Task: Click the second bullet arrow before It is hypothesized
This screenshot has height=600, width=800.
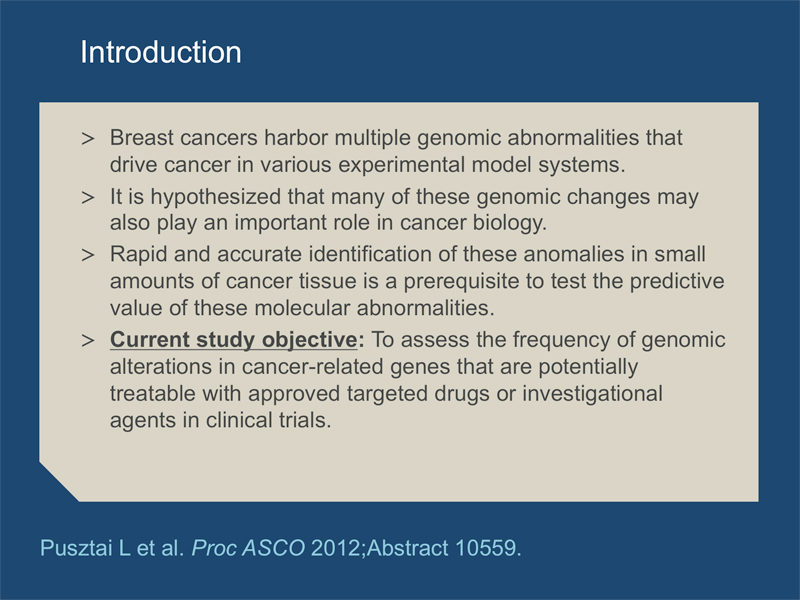Action: pyautogui.click(x=88, y=197)
